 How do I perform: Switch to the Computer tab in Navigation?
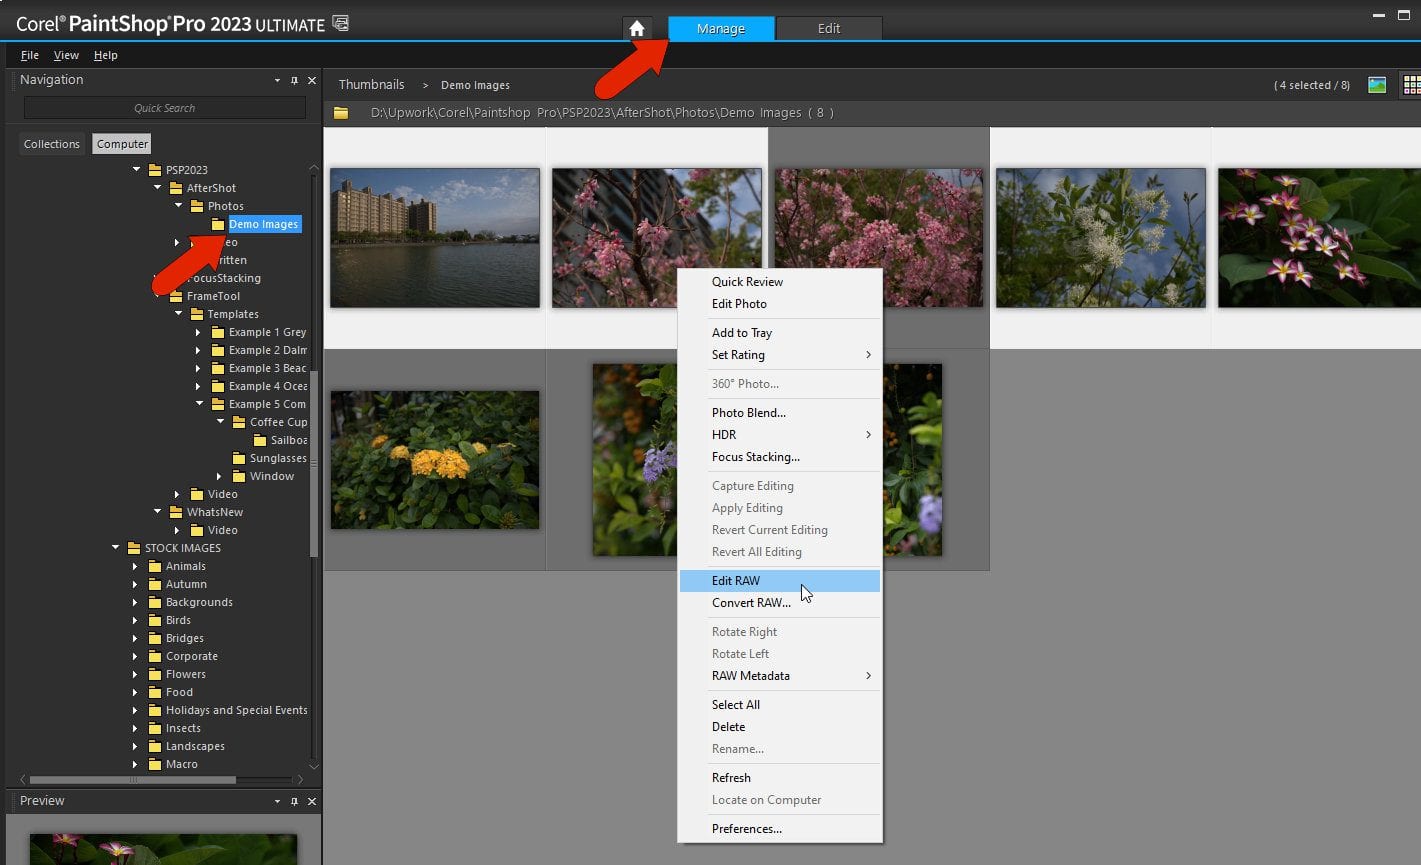[x=121, y=143]
